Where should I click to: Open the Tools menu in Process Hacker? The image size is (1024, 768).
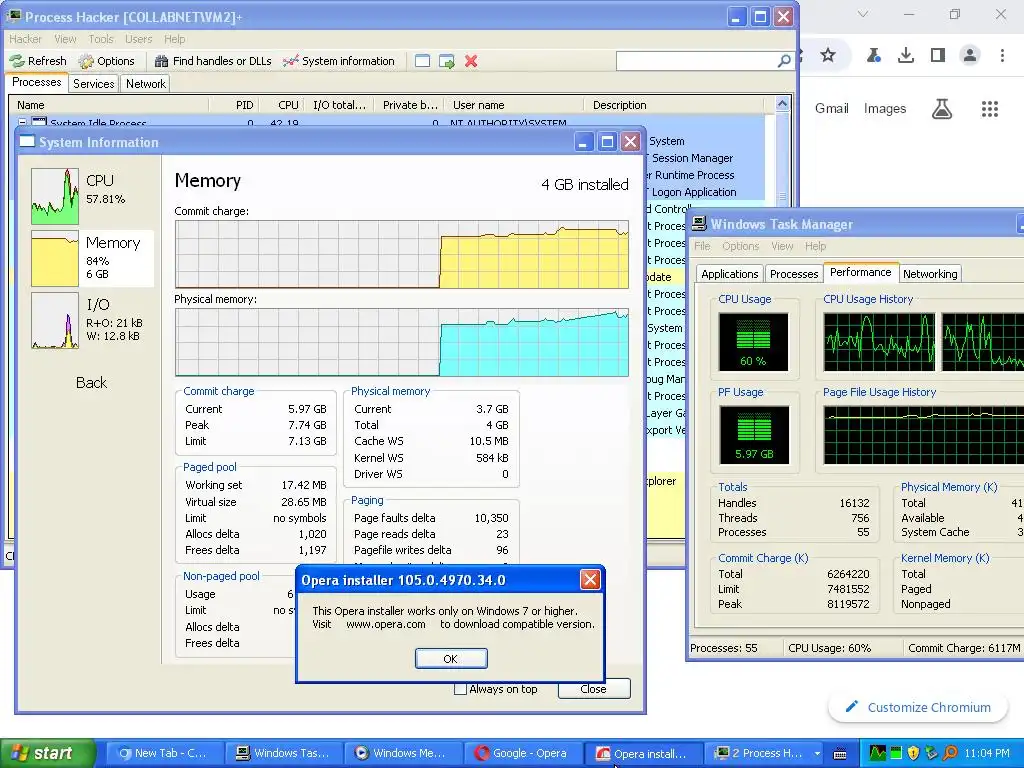(x=101, y=39)
